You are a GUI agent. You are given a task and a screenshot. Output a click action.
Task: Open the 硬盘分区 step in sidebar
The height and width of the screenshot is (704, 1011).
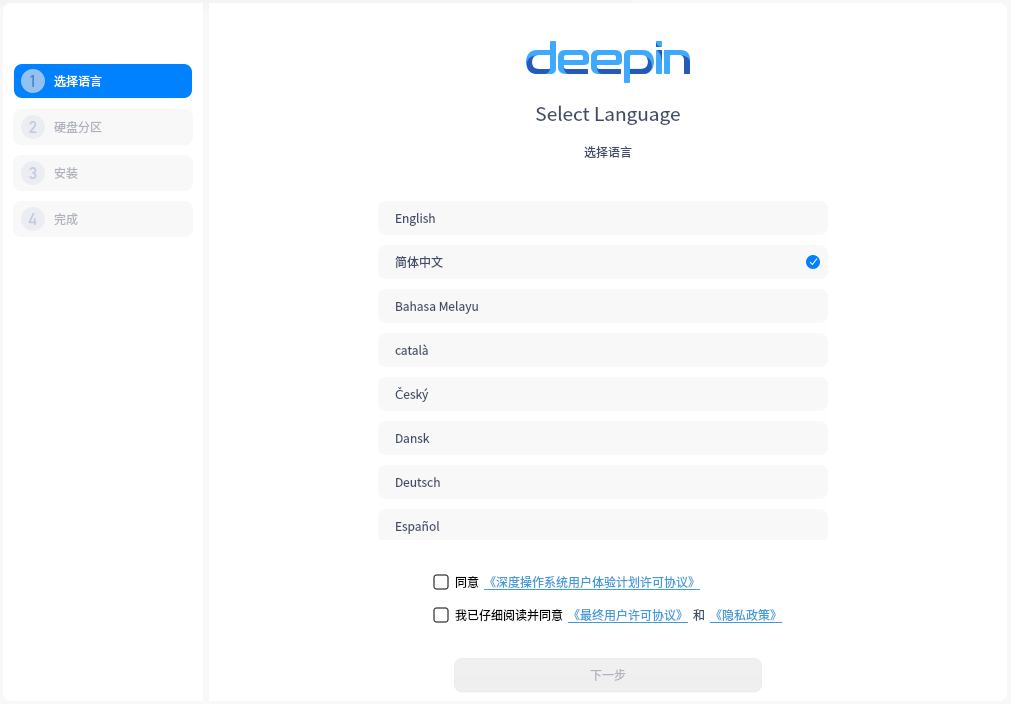point(103,127)
